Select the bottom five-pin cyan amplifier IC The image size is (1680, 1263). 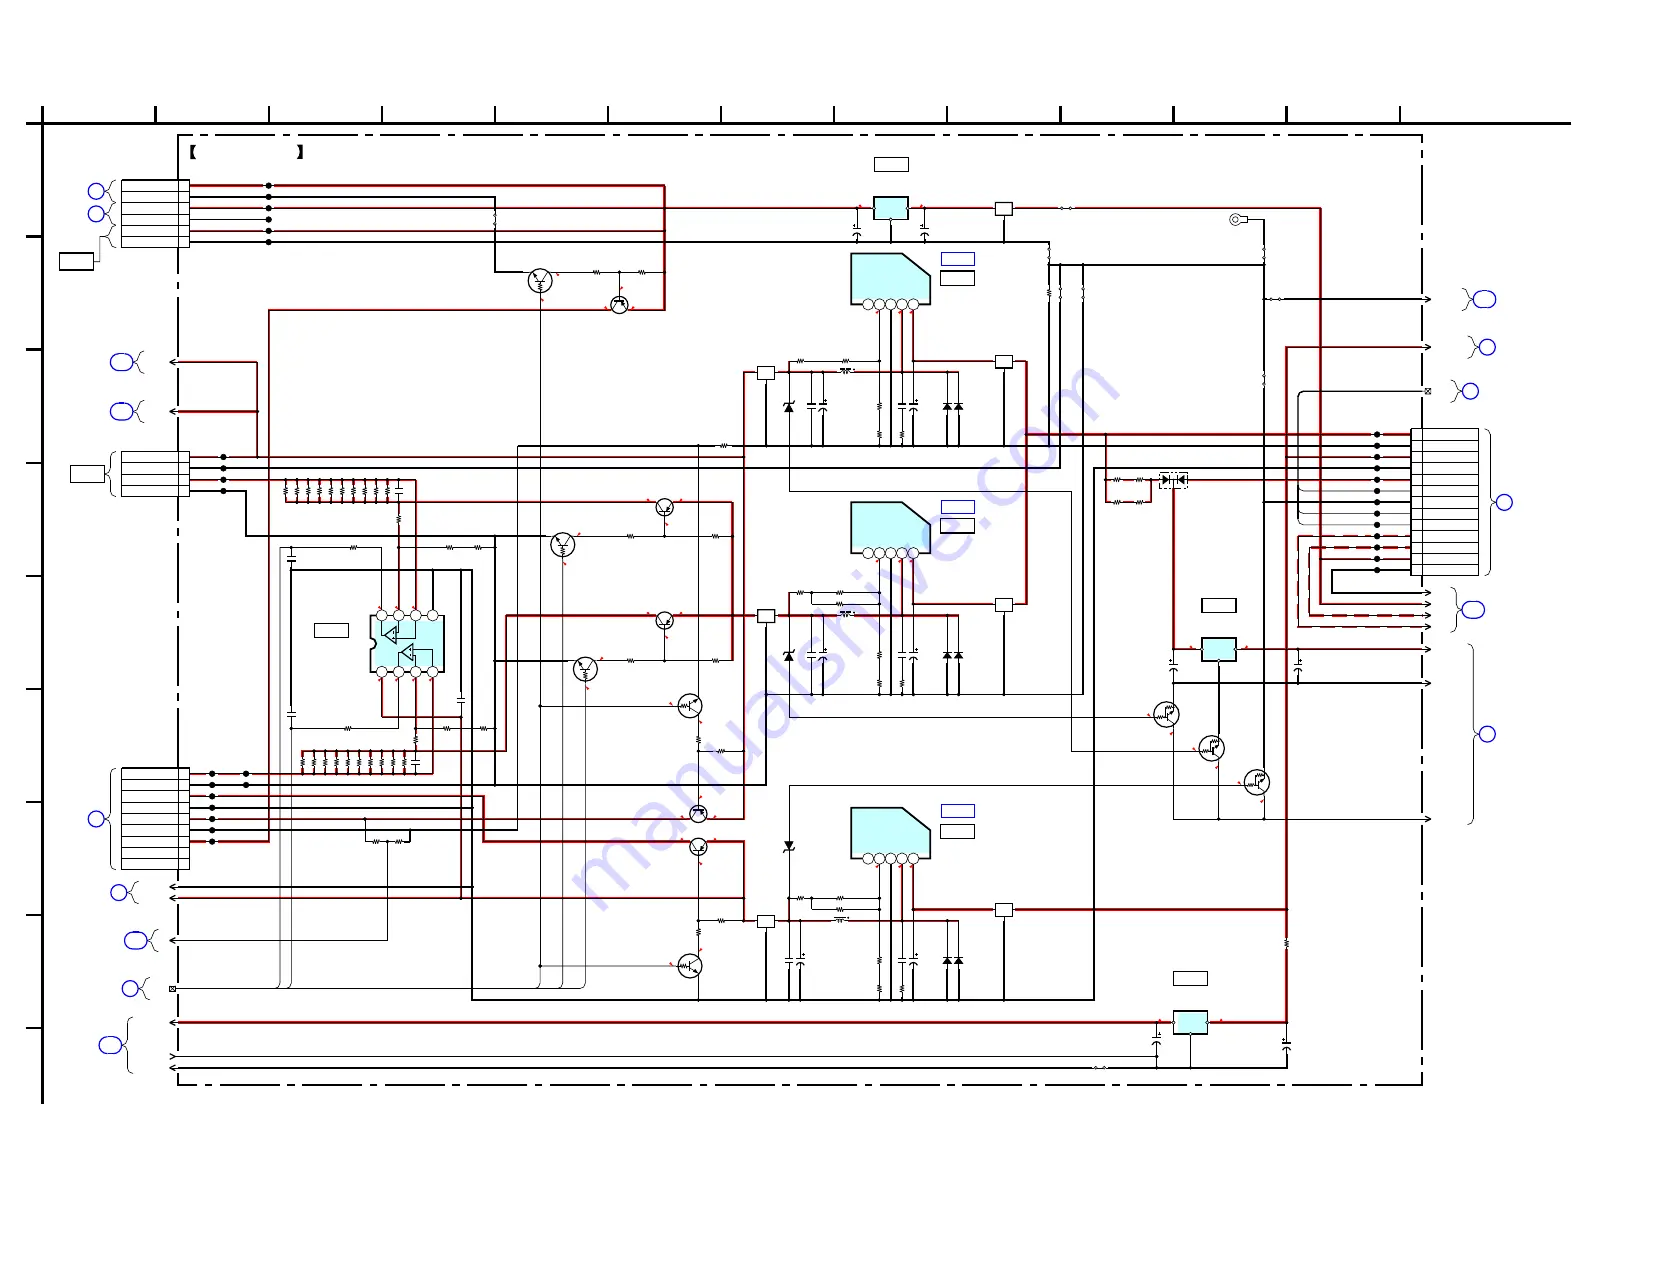[890, 835]
